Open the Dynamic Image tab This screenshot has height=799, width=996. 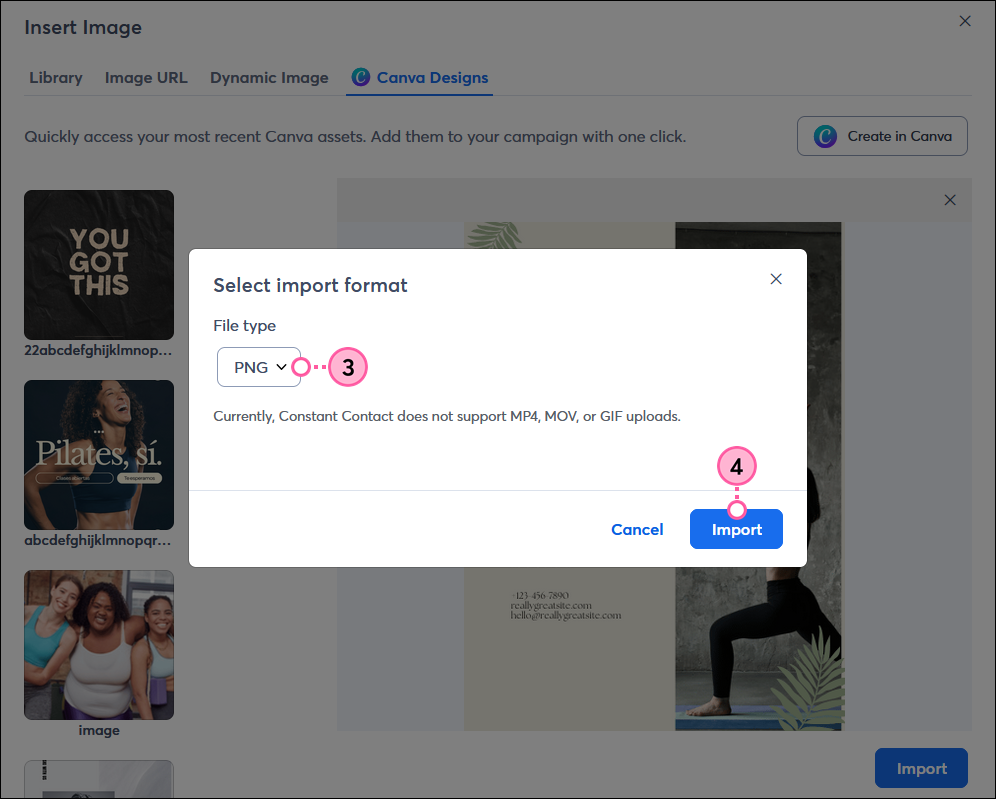tap(269, 77)
